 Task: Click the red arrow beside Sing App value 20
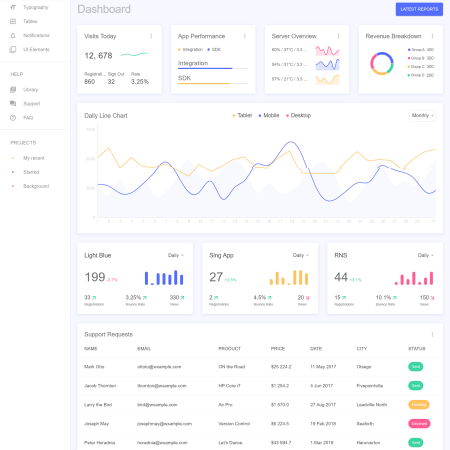coord(307,298)
